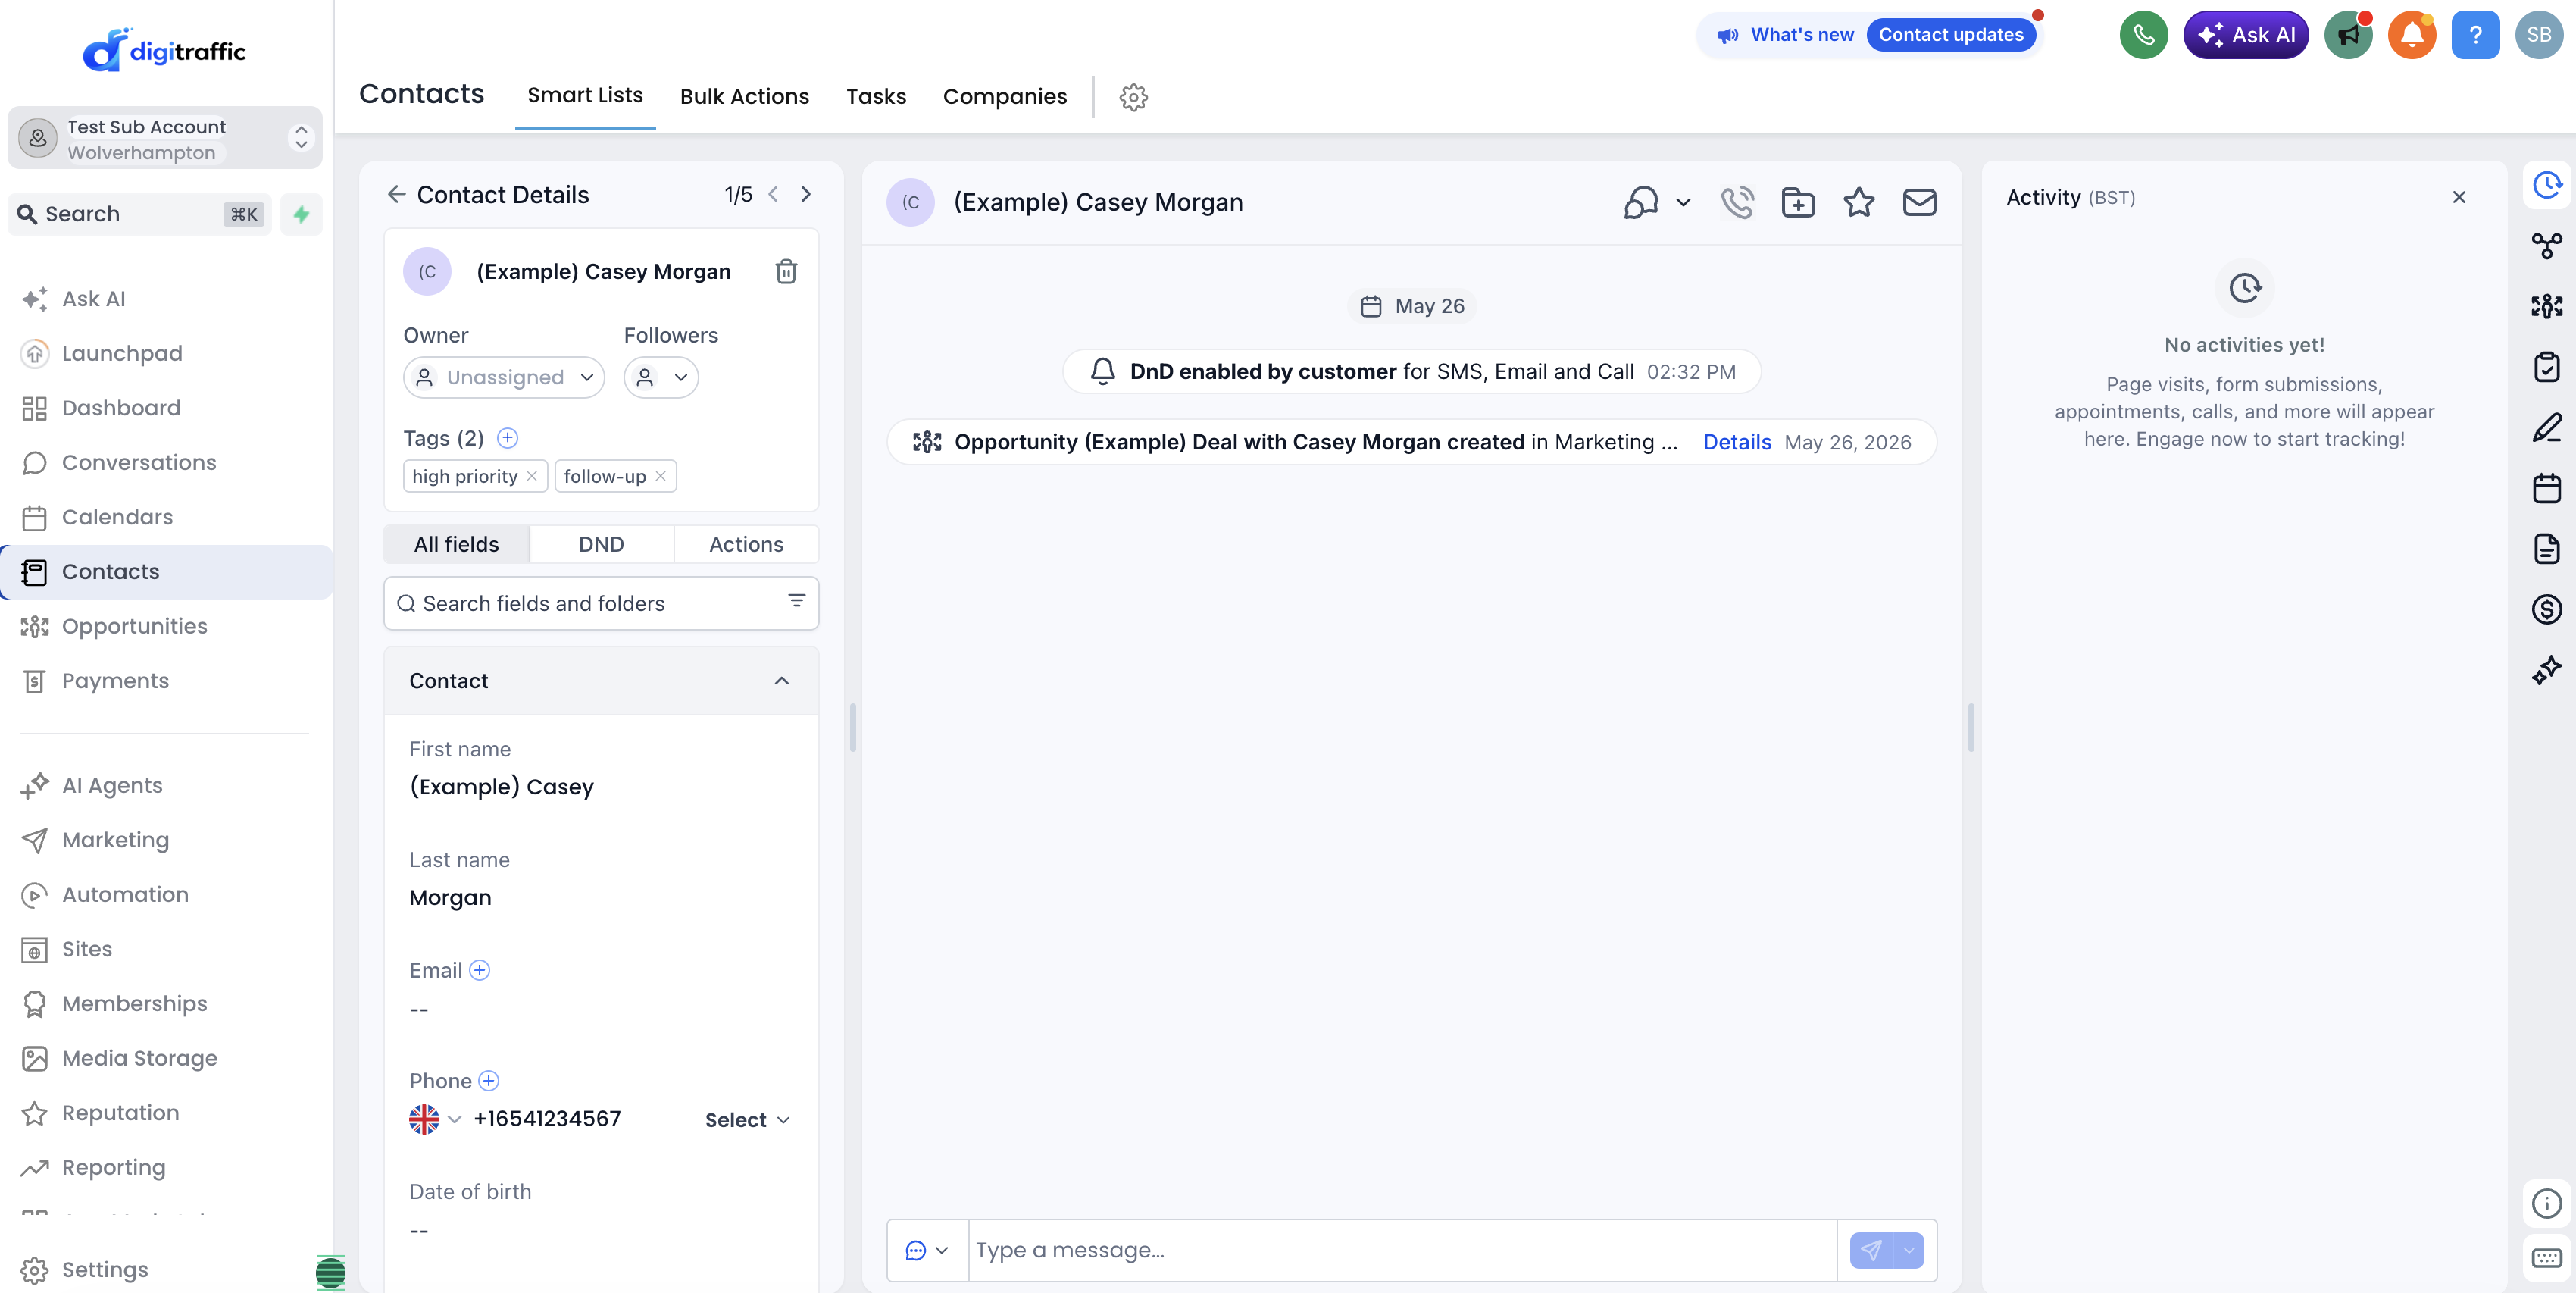Open the Contact updates announcement

[1950, 35]
